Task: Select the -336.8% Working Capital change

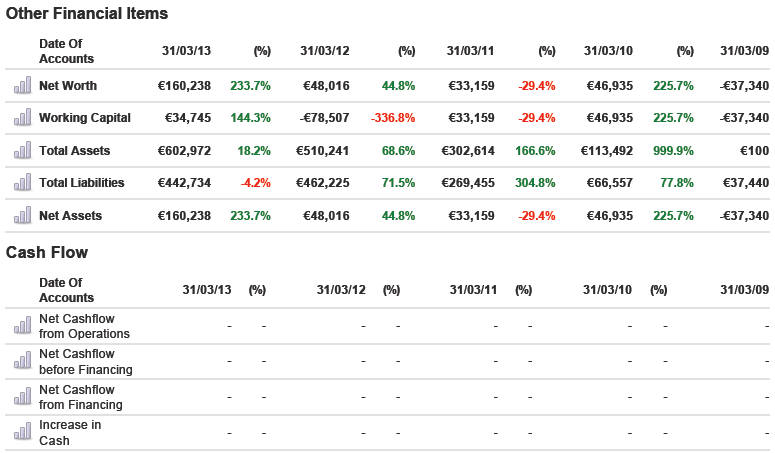Action: [392, 118]
